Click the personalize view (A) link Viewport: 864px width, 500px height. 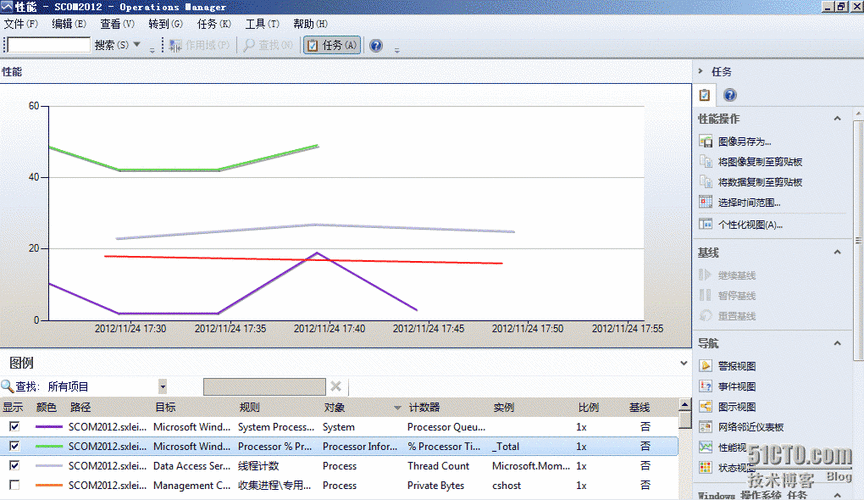pyautogui.click(x=750, y=225)
